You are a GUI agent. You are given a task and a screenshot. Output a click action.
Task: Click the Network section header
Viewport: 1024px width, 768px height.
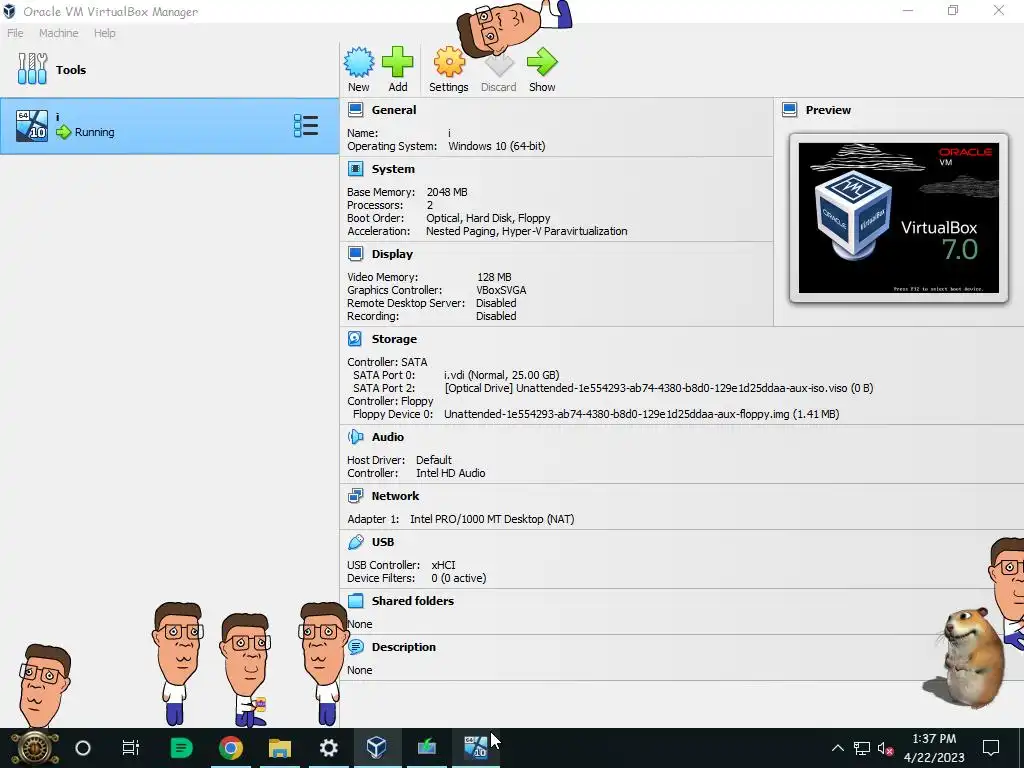[395, 496]
